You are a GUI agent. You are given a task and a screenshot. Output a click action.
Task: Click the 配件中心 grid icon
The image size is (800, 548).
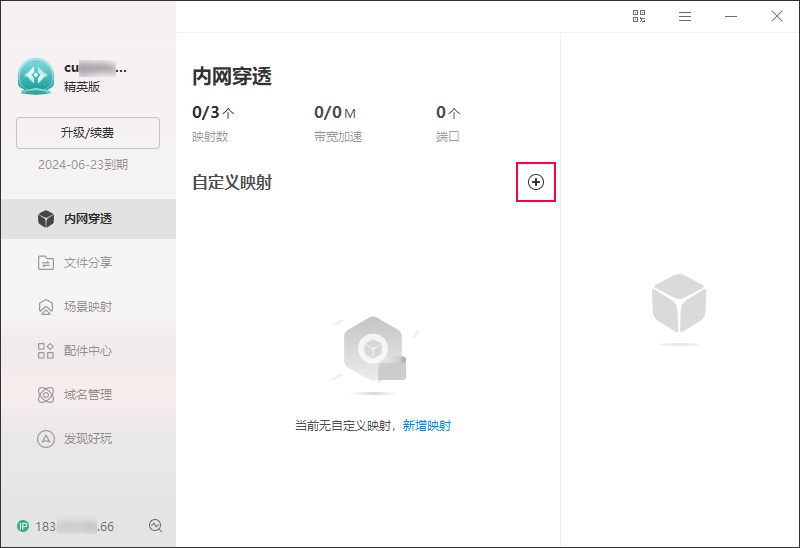[46, 351]
